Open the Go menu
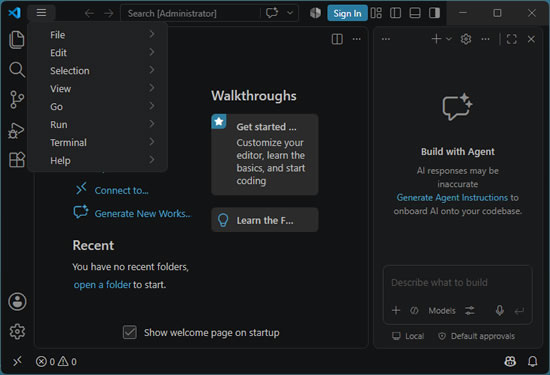 point(98,107)
